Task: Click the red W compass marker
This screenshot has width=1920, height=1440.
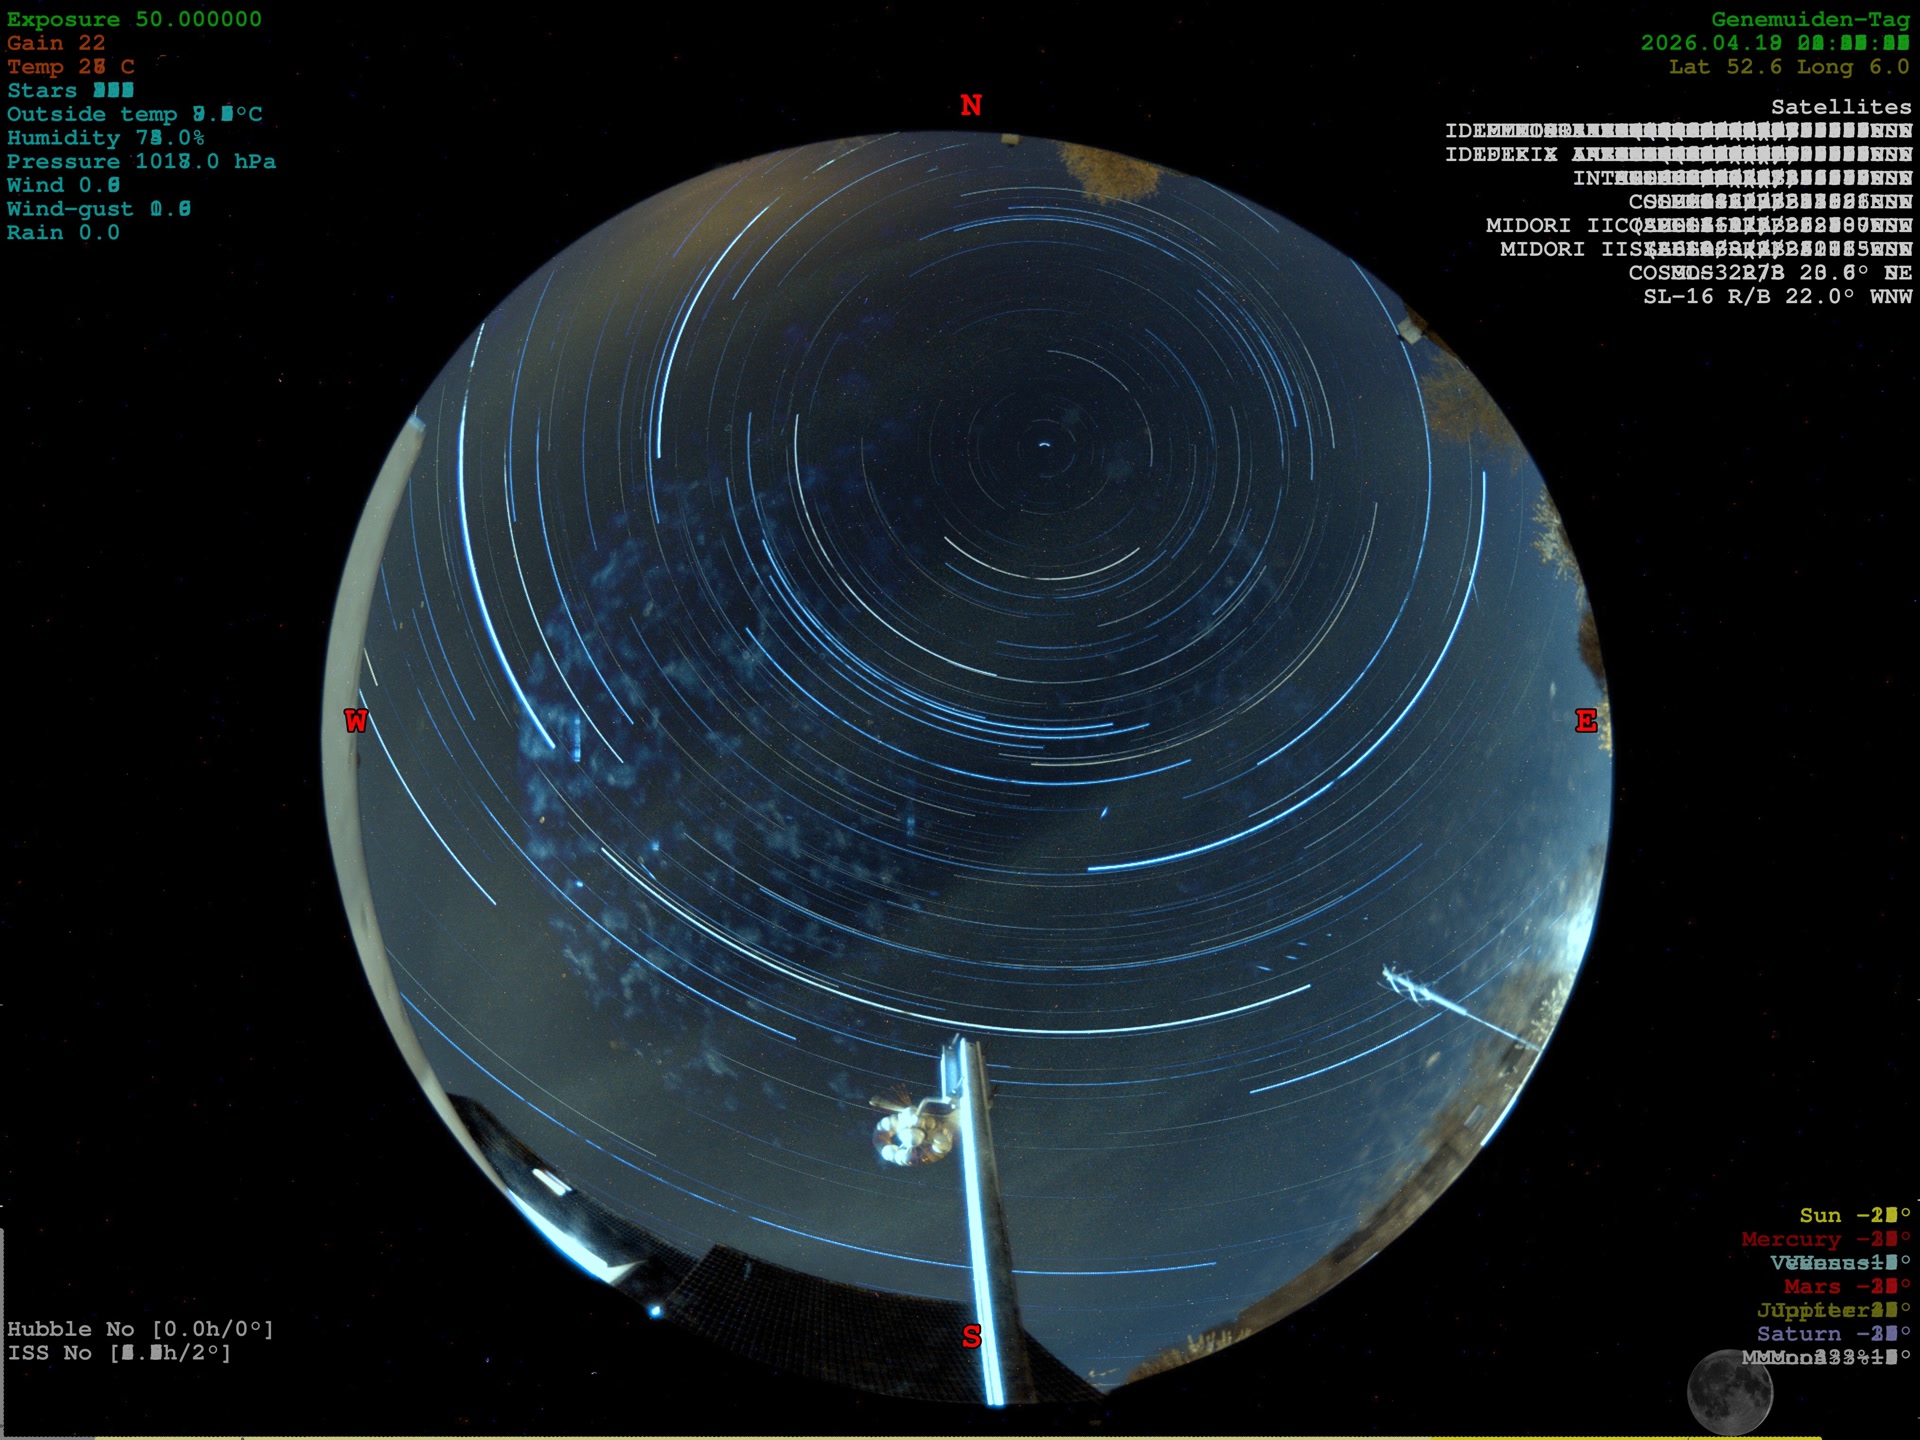Action: 356,721
